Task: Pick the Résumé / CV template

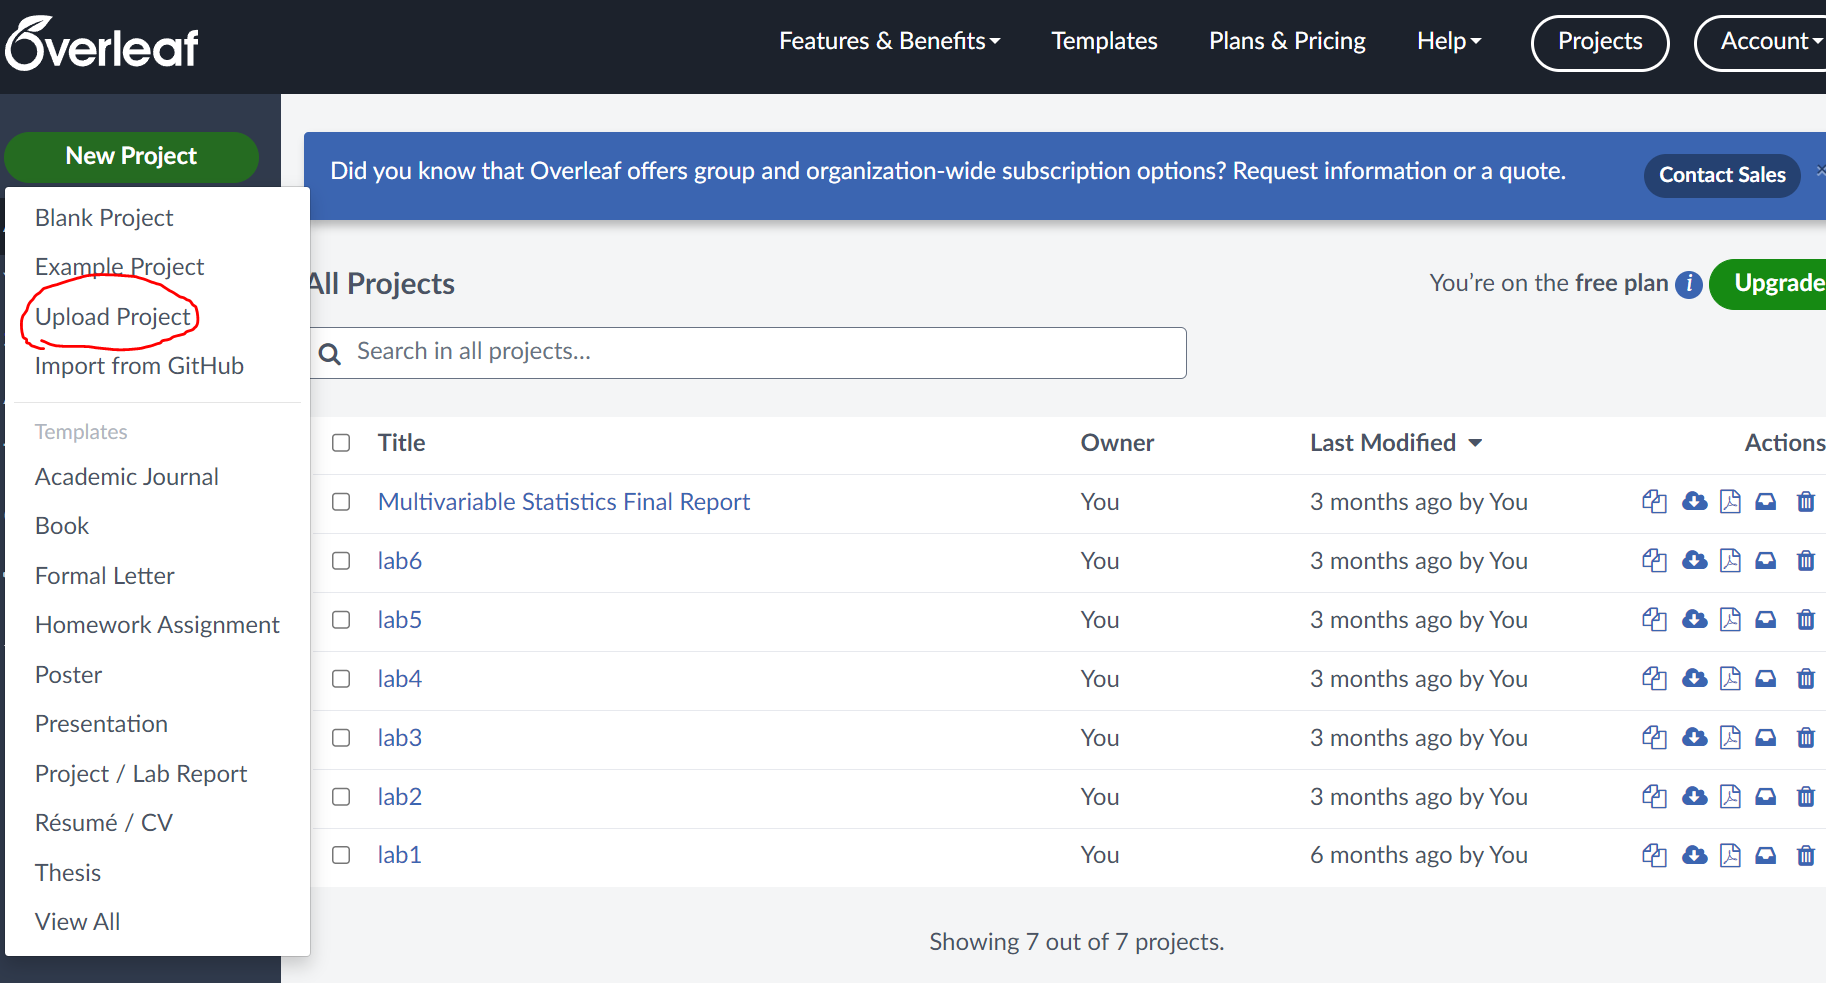Action: [104, 823]
